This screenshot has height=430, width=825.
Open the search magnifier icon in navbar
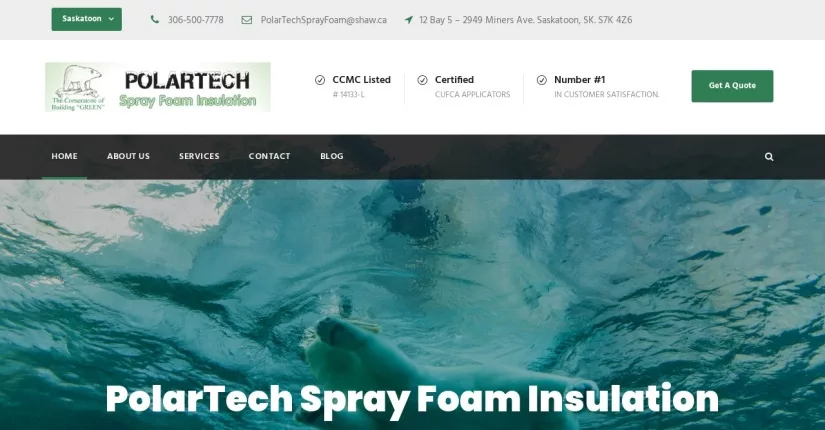point(769,157)
